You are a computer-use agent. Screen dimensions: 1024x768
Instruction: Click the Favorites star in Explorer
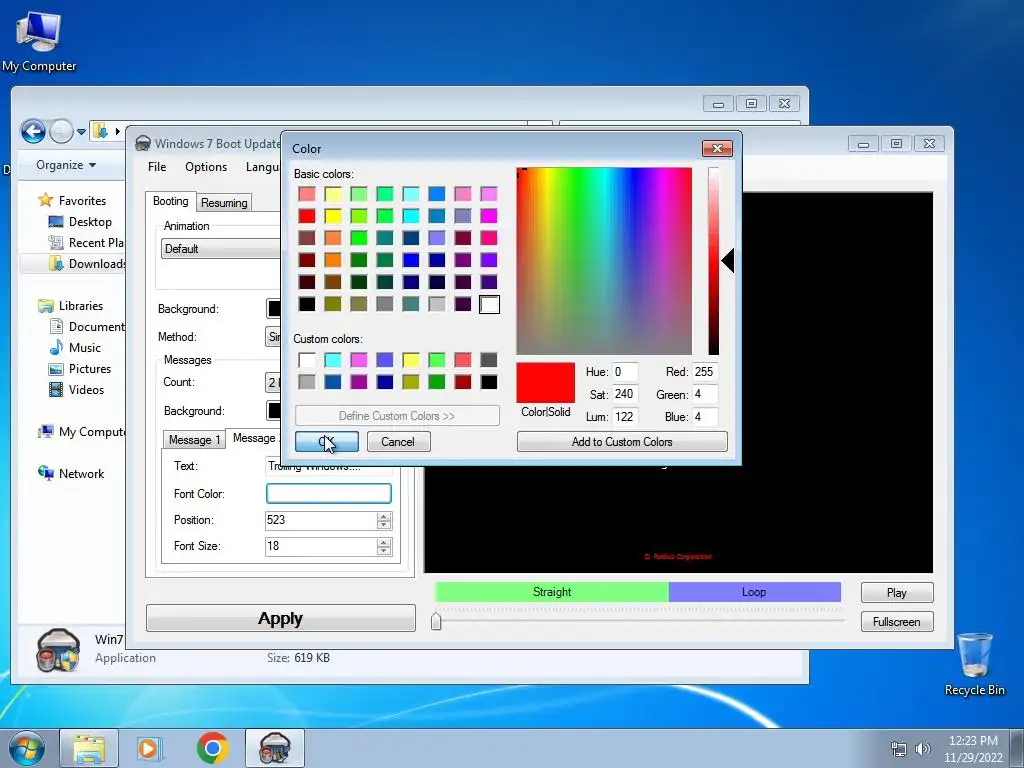[45, 200]
